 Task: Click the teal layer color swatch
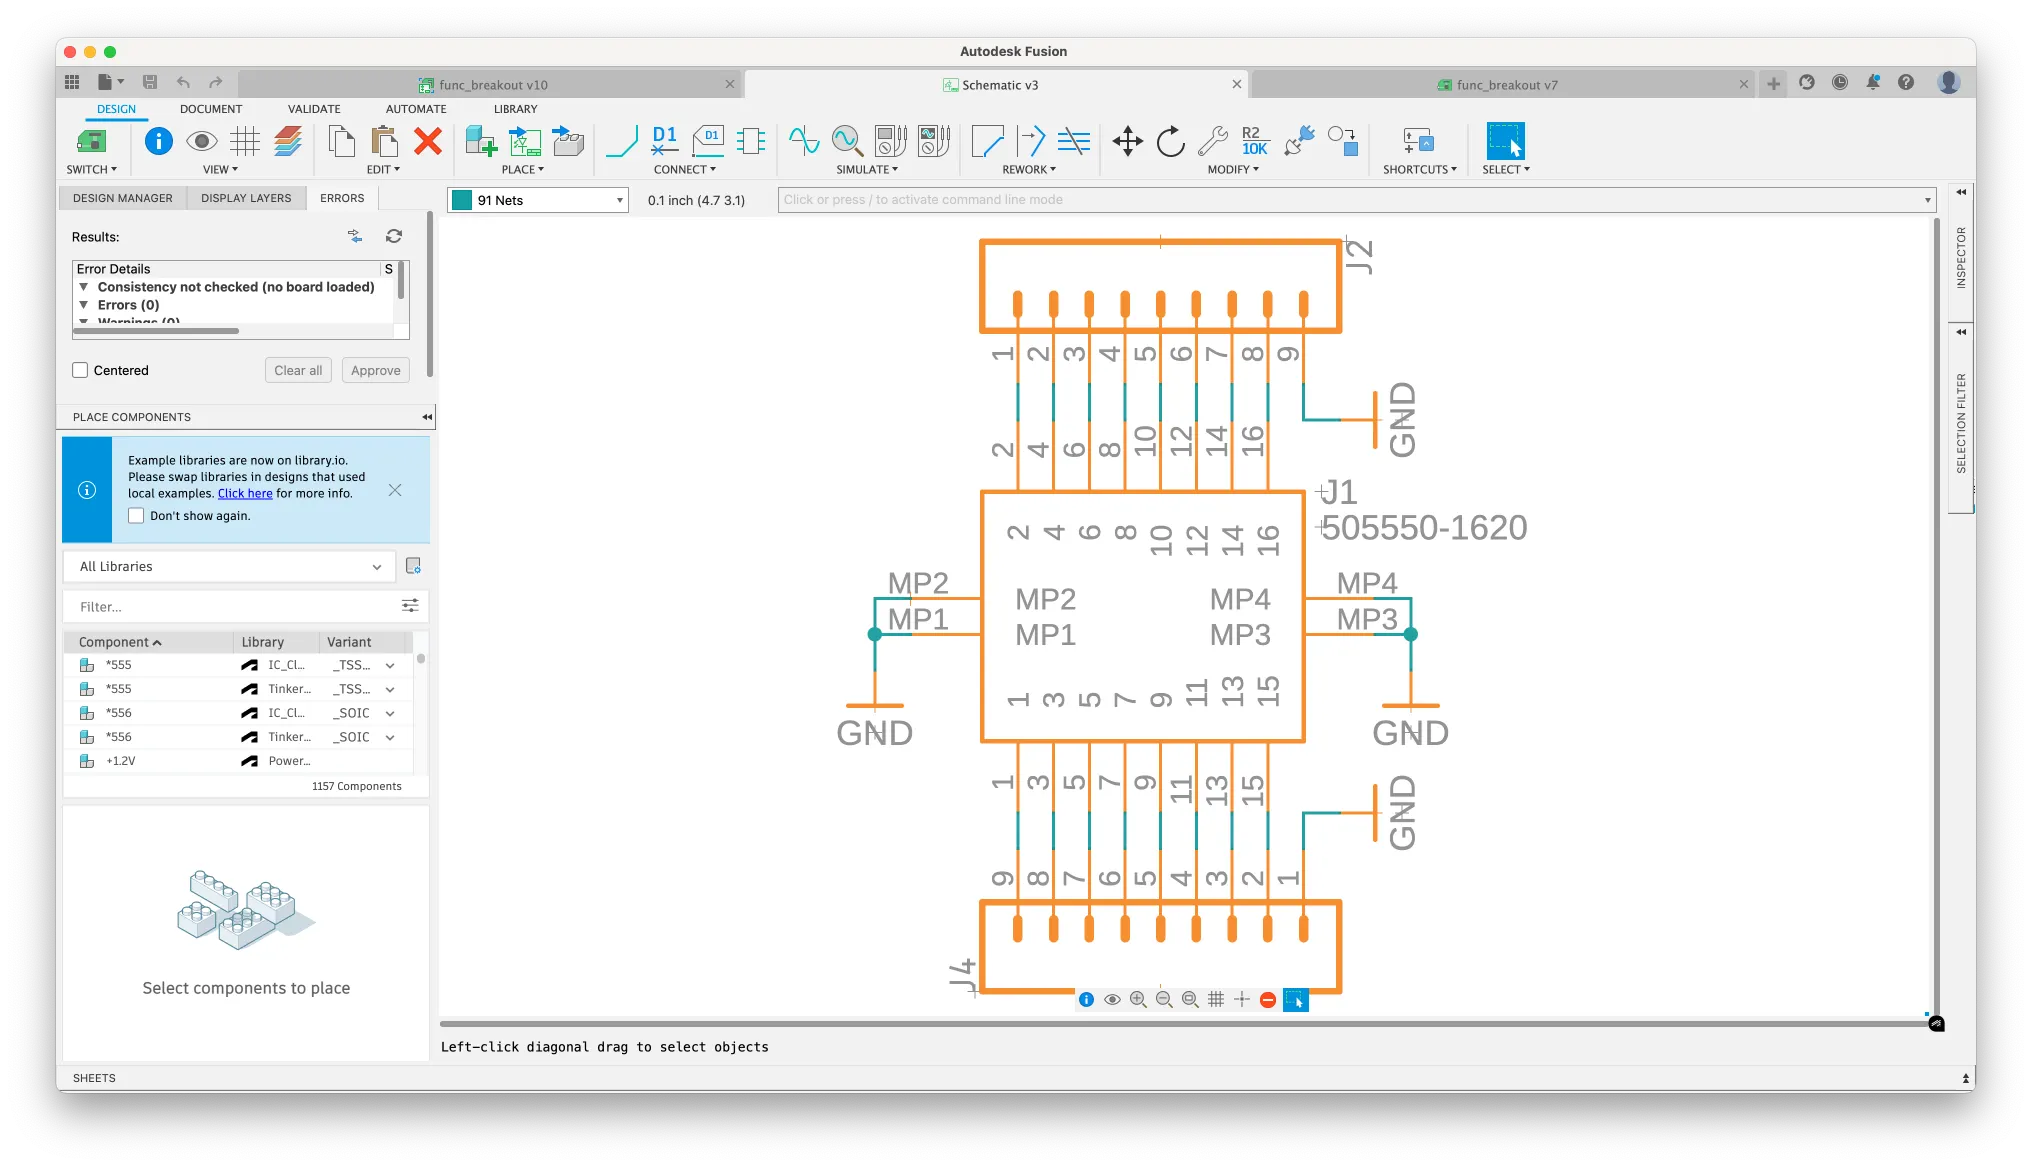point(462,200)
